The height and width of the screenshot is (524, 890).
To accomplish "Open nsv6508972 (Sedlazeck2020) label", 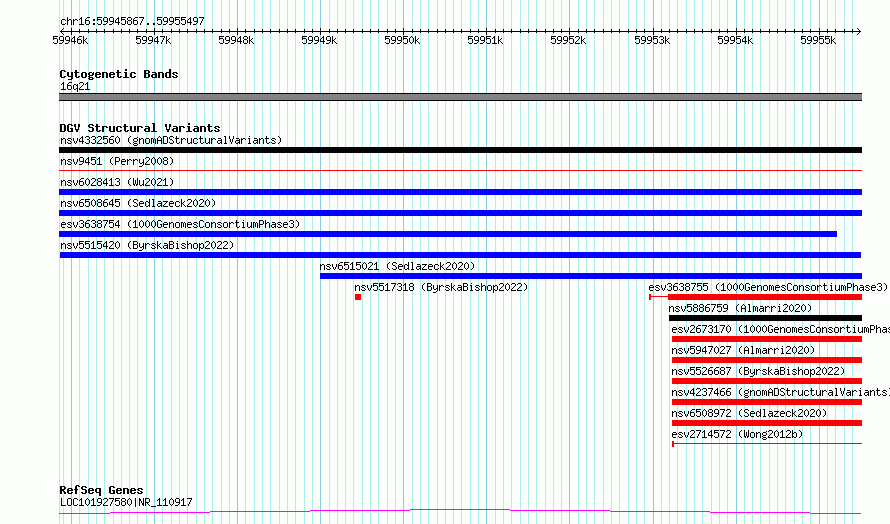I will tap(749, 413).
